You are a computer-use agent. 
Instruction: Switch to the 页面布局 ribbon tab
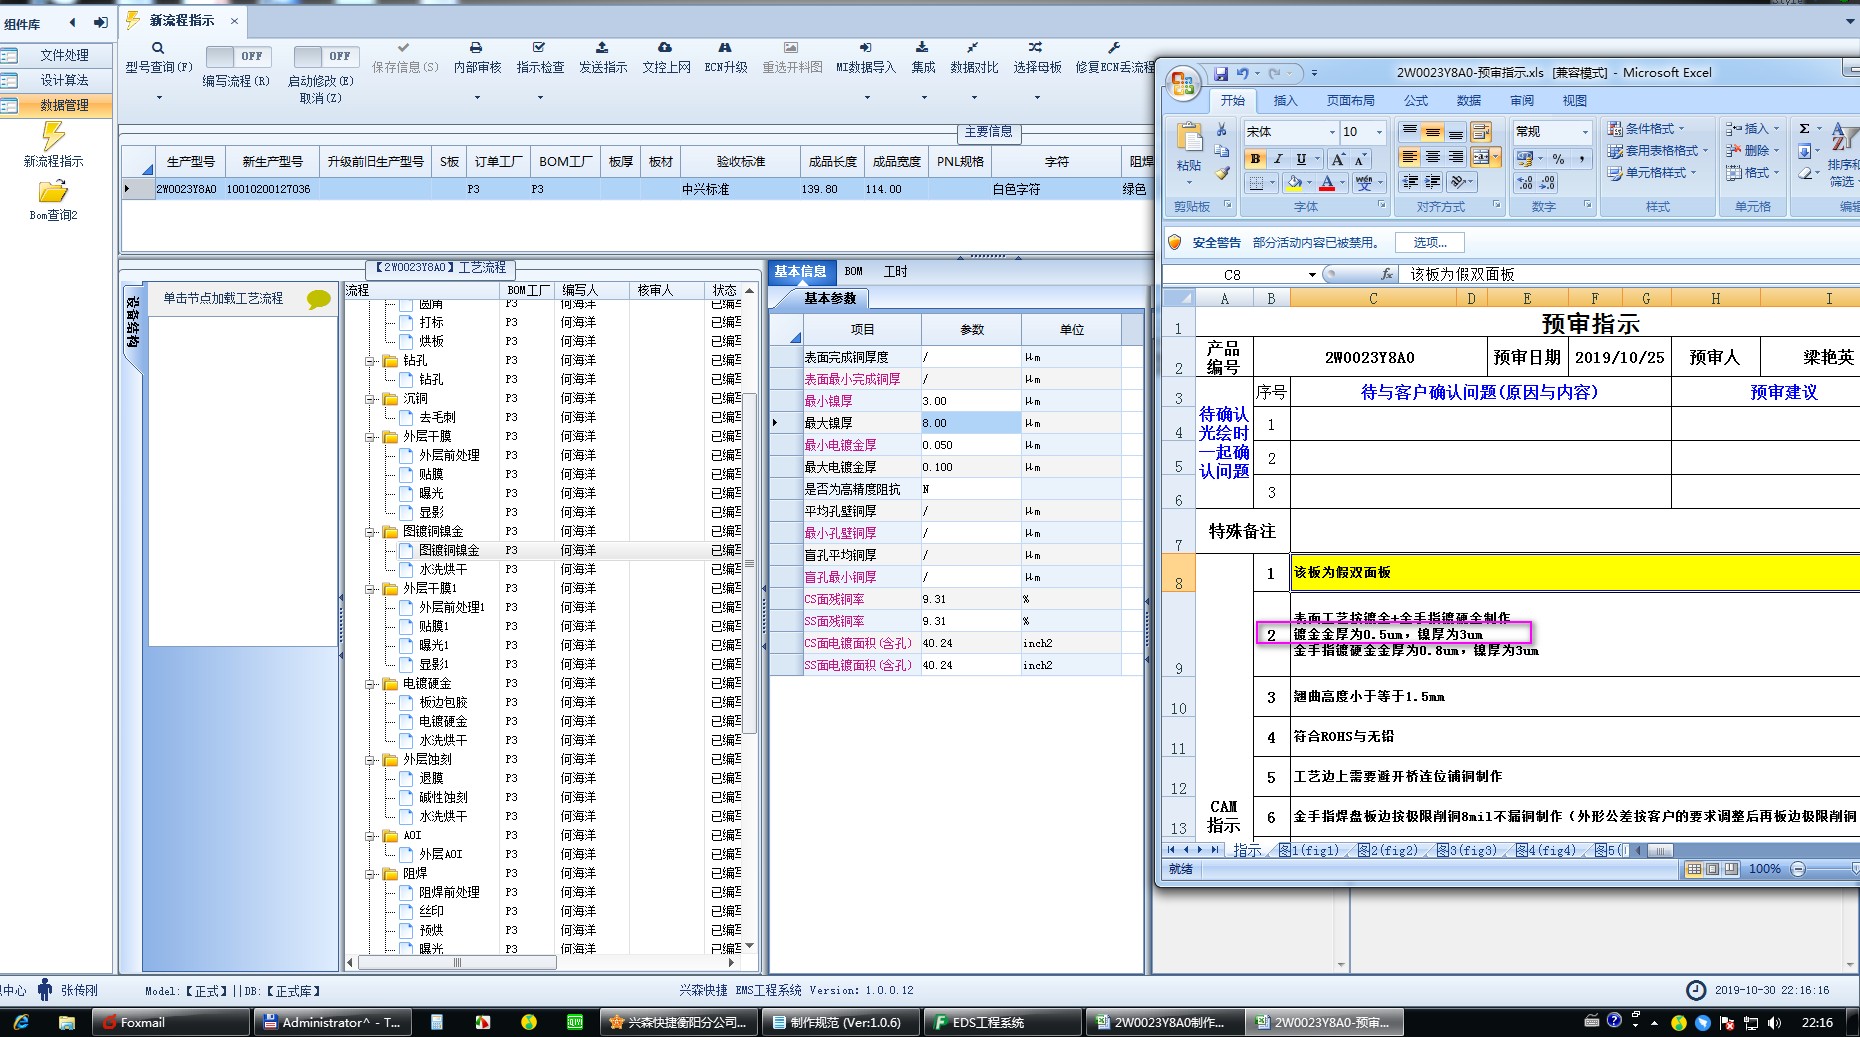[x=1350, y=101]
